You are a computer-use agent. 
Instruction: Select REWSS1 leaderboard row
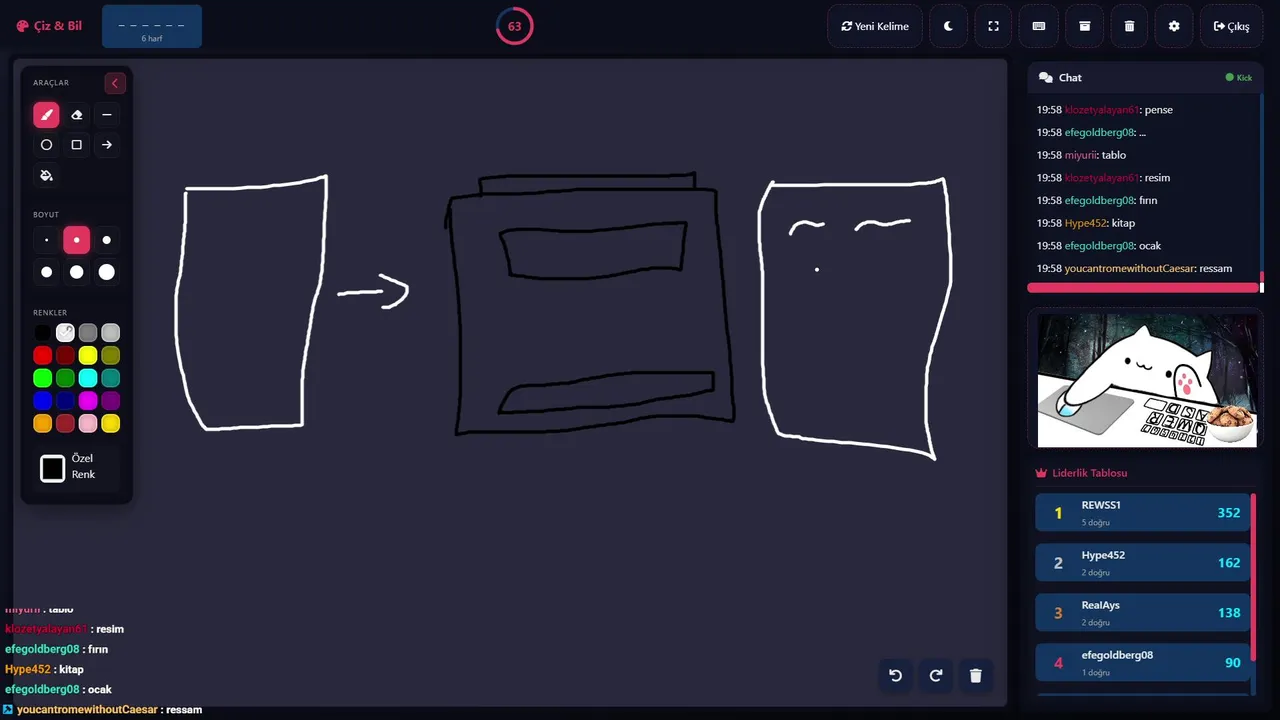point(1143,513)
